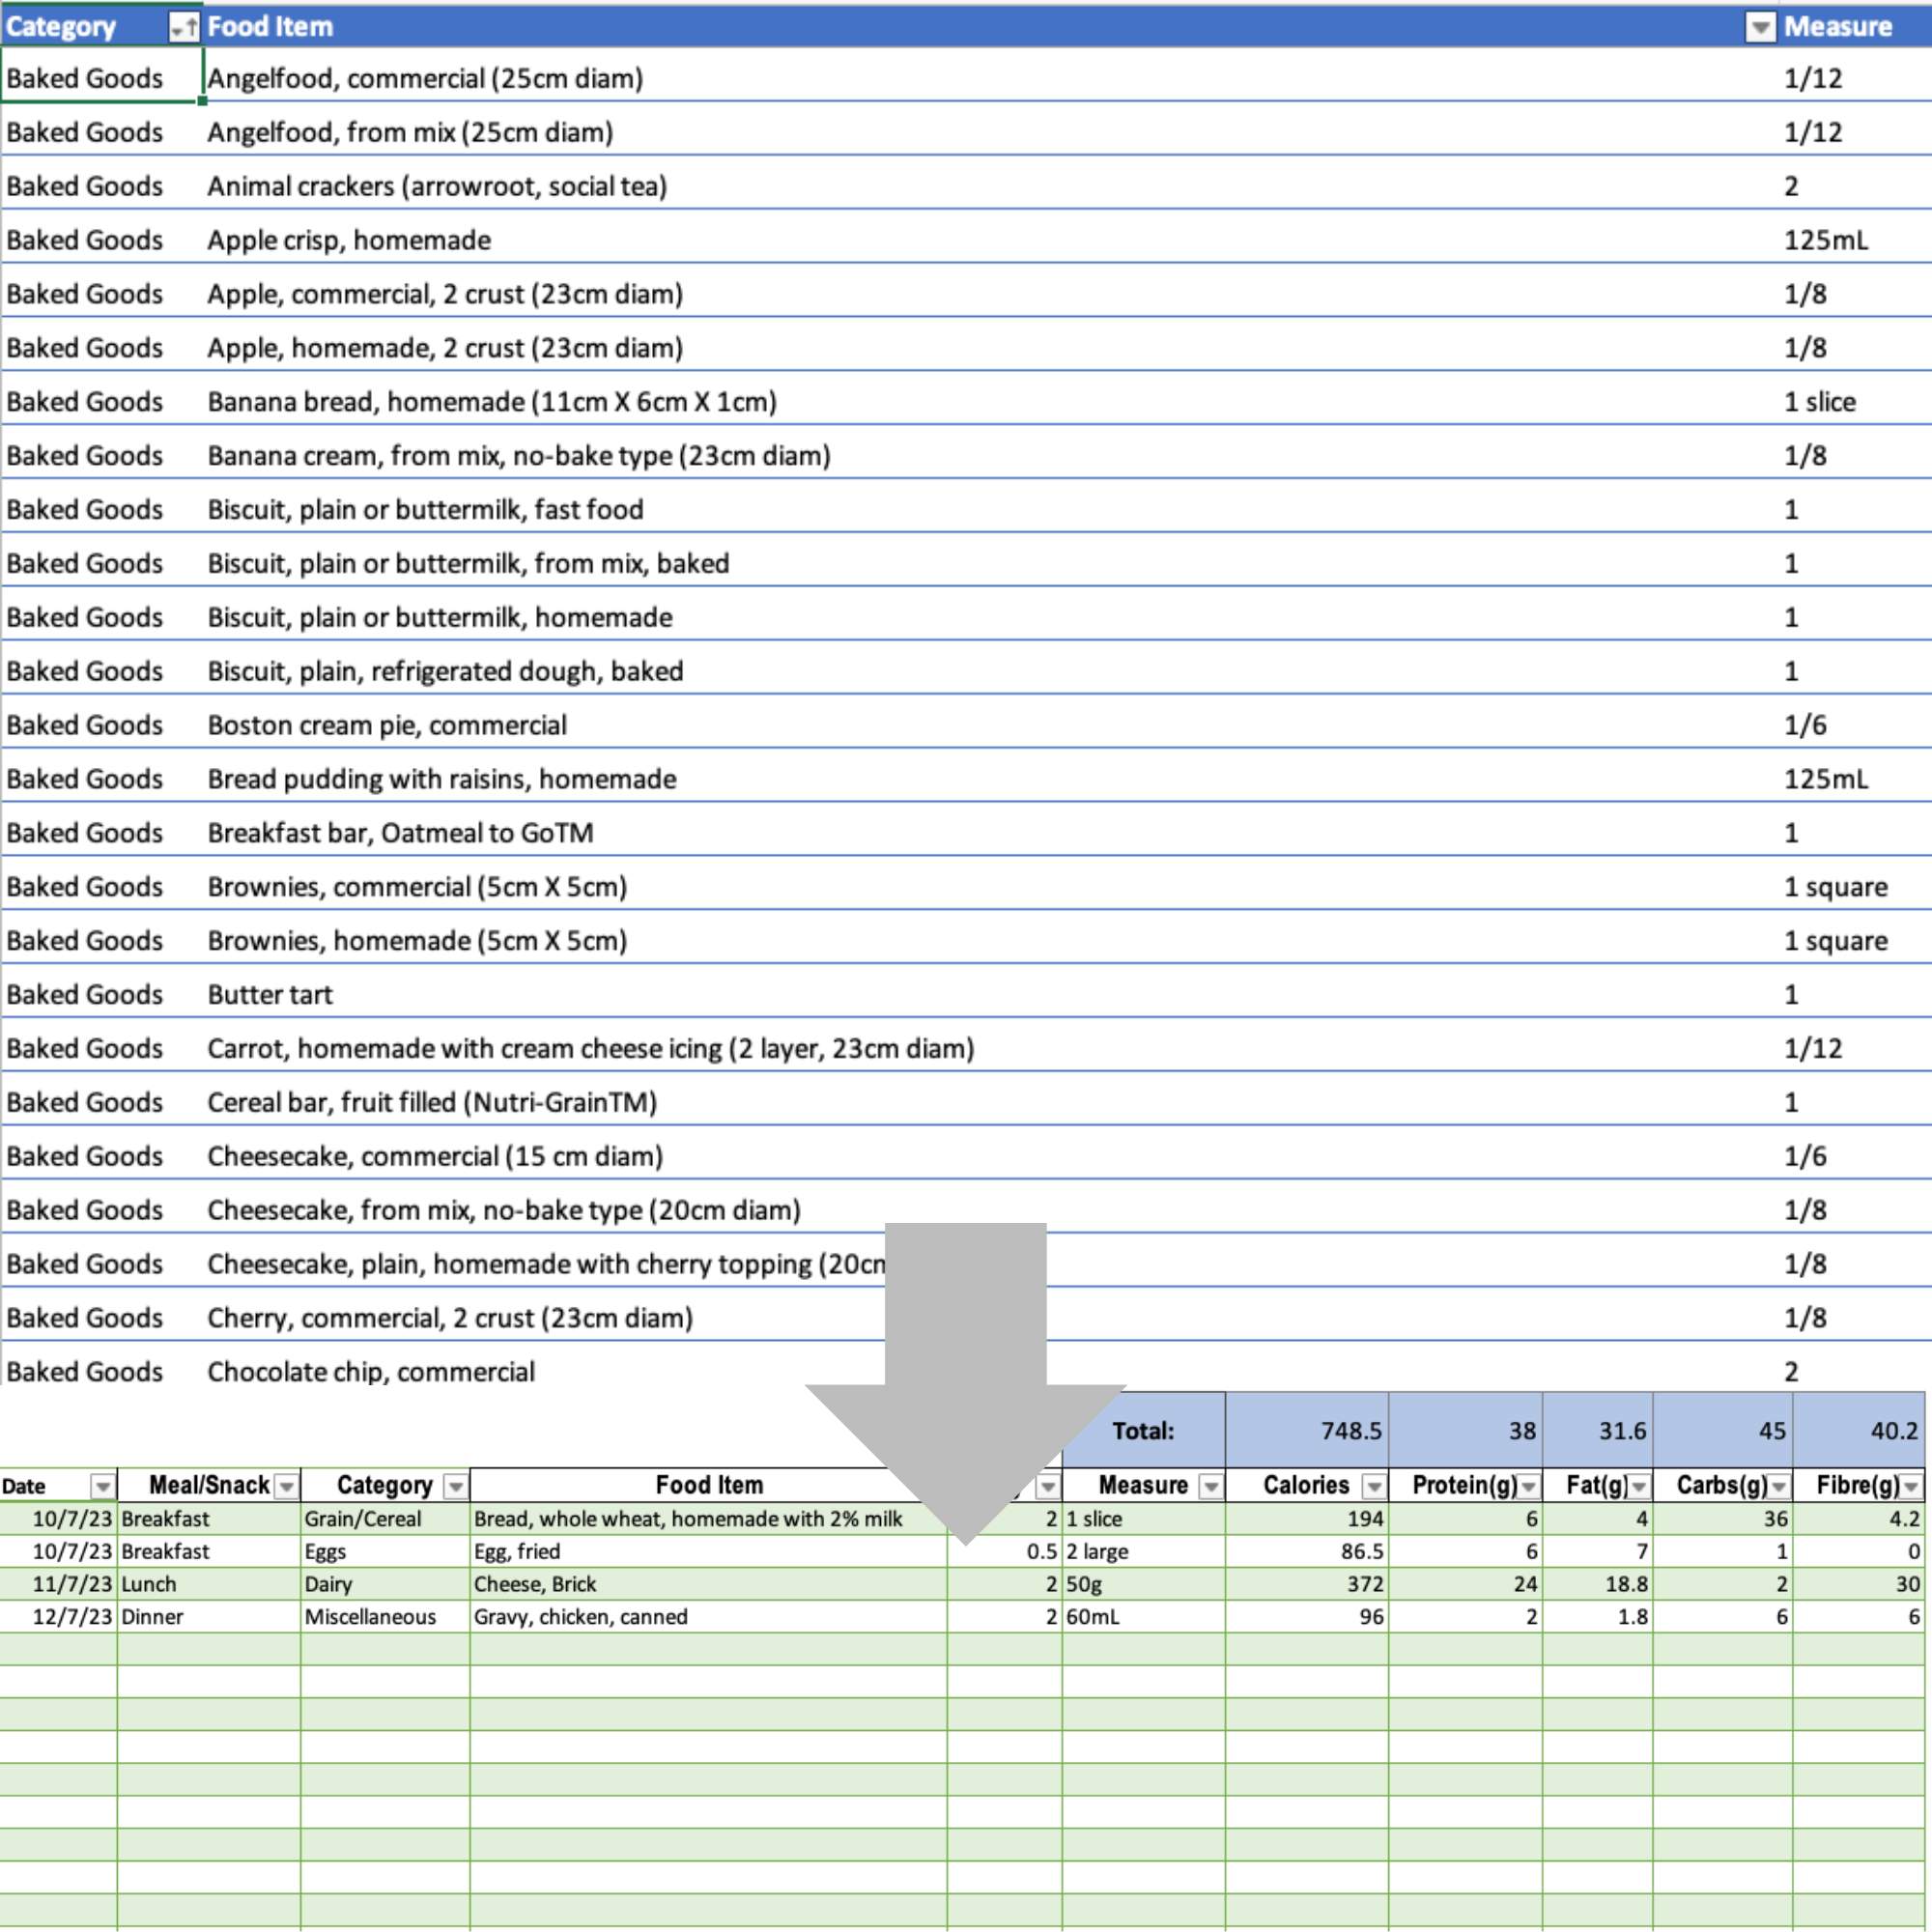Open the Carbs(g) column filter dropdown
This screenshot has width=1932, height=1932.
point(1779,1486)
